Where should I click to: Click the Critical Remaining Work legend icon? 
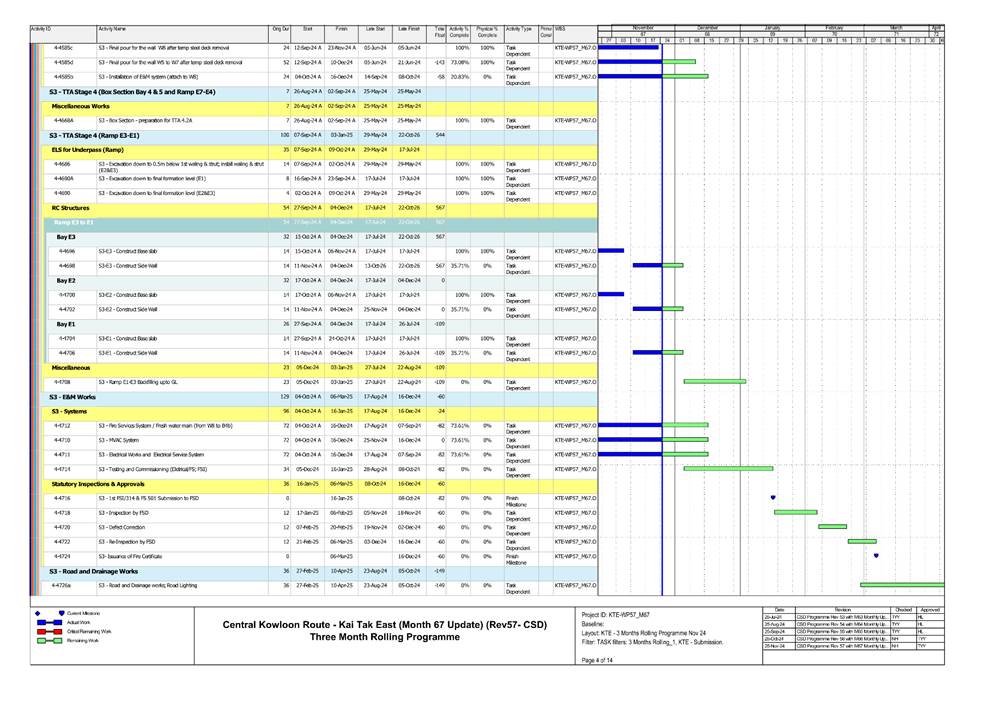coord(49,632)
